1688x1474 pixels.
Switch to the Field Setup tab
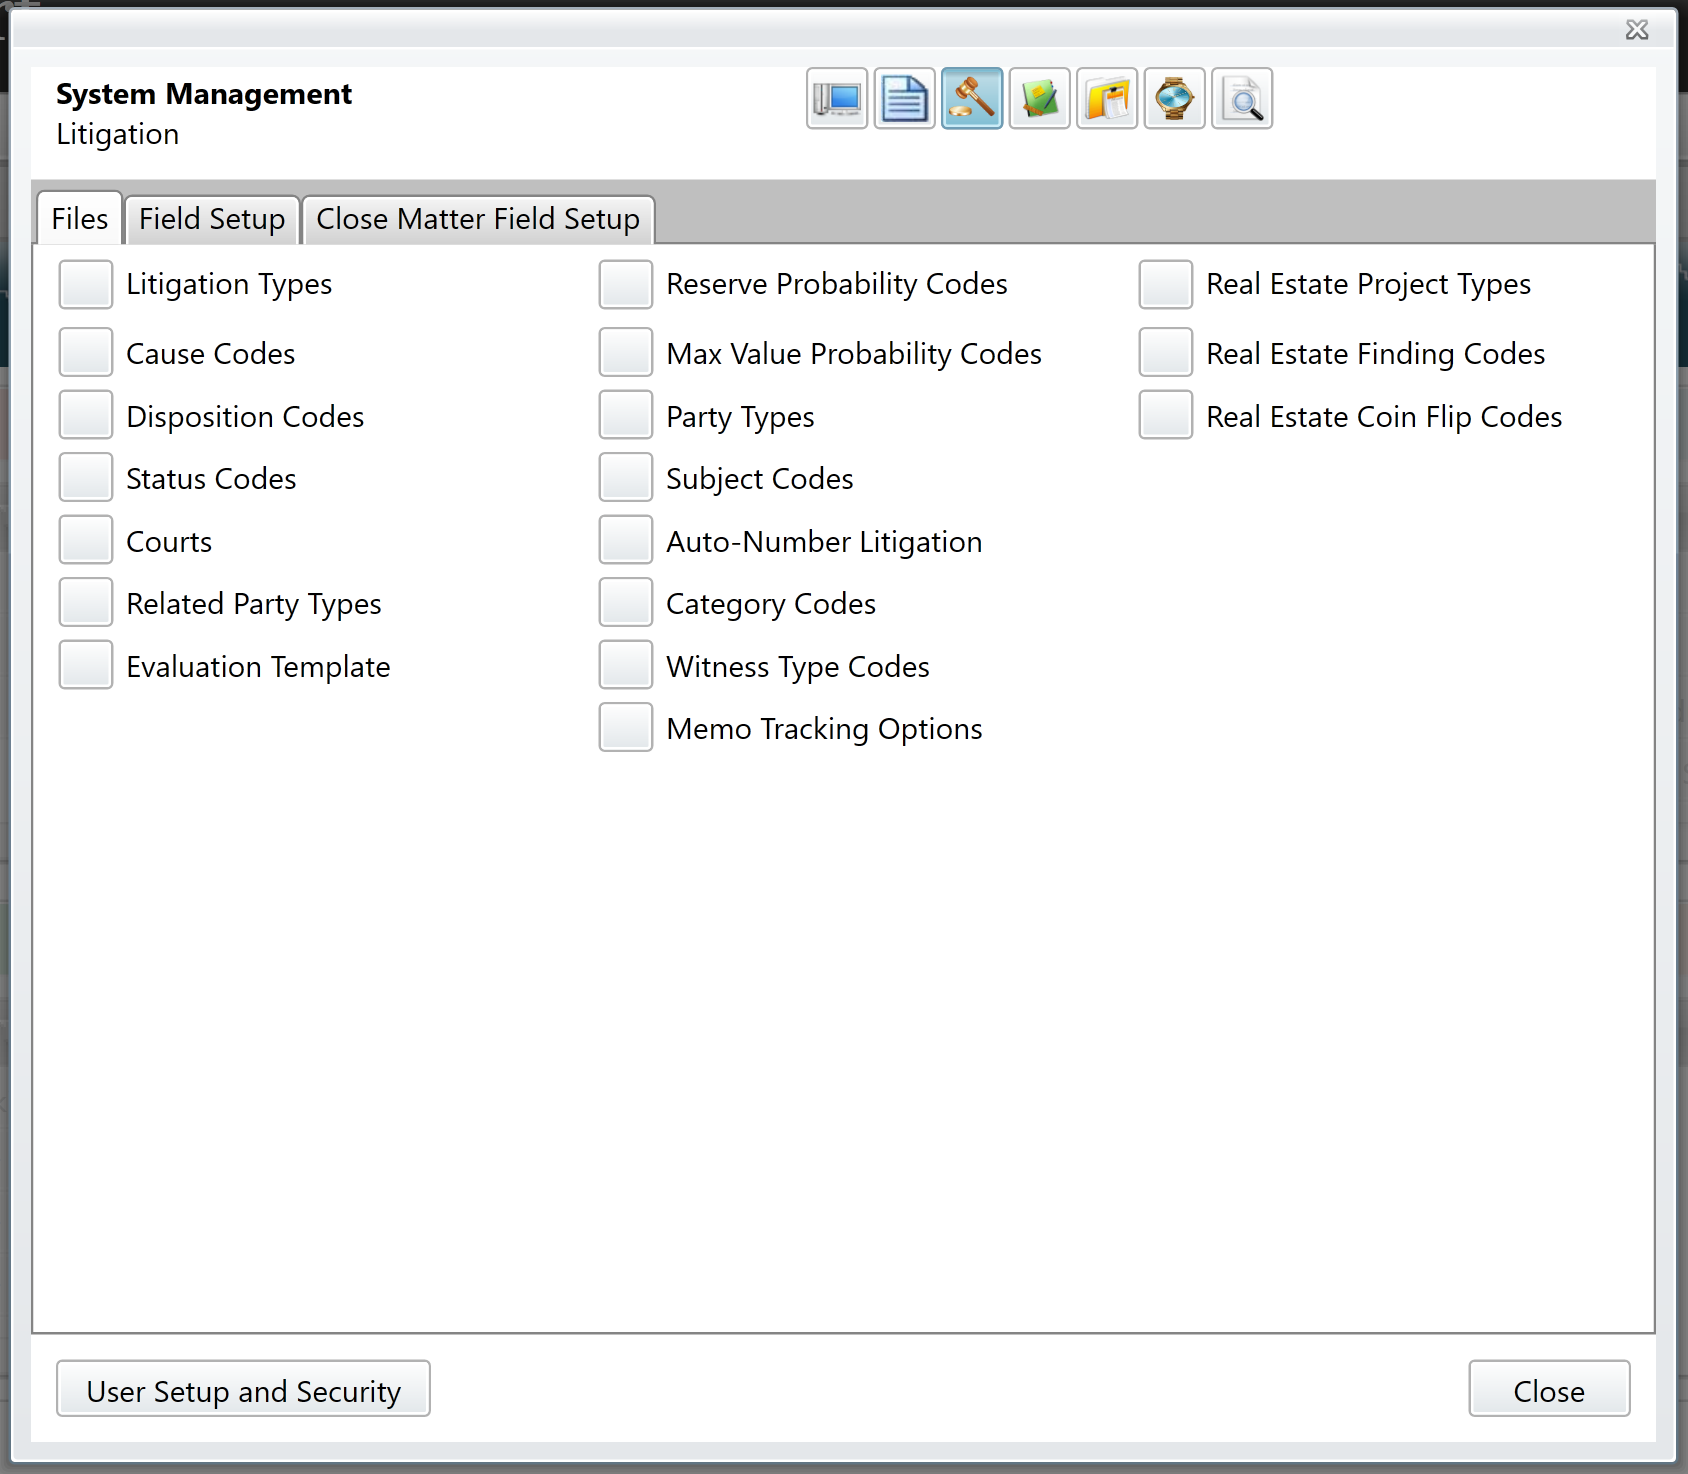click(212, 219)
